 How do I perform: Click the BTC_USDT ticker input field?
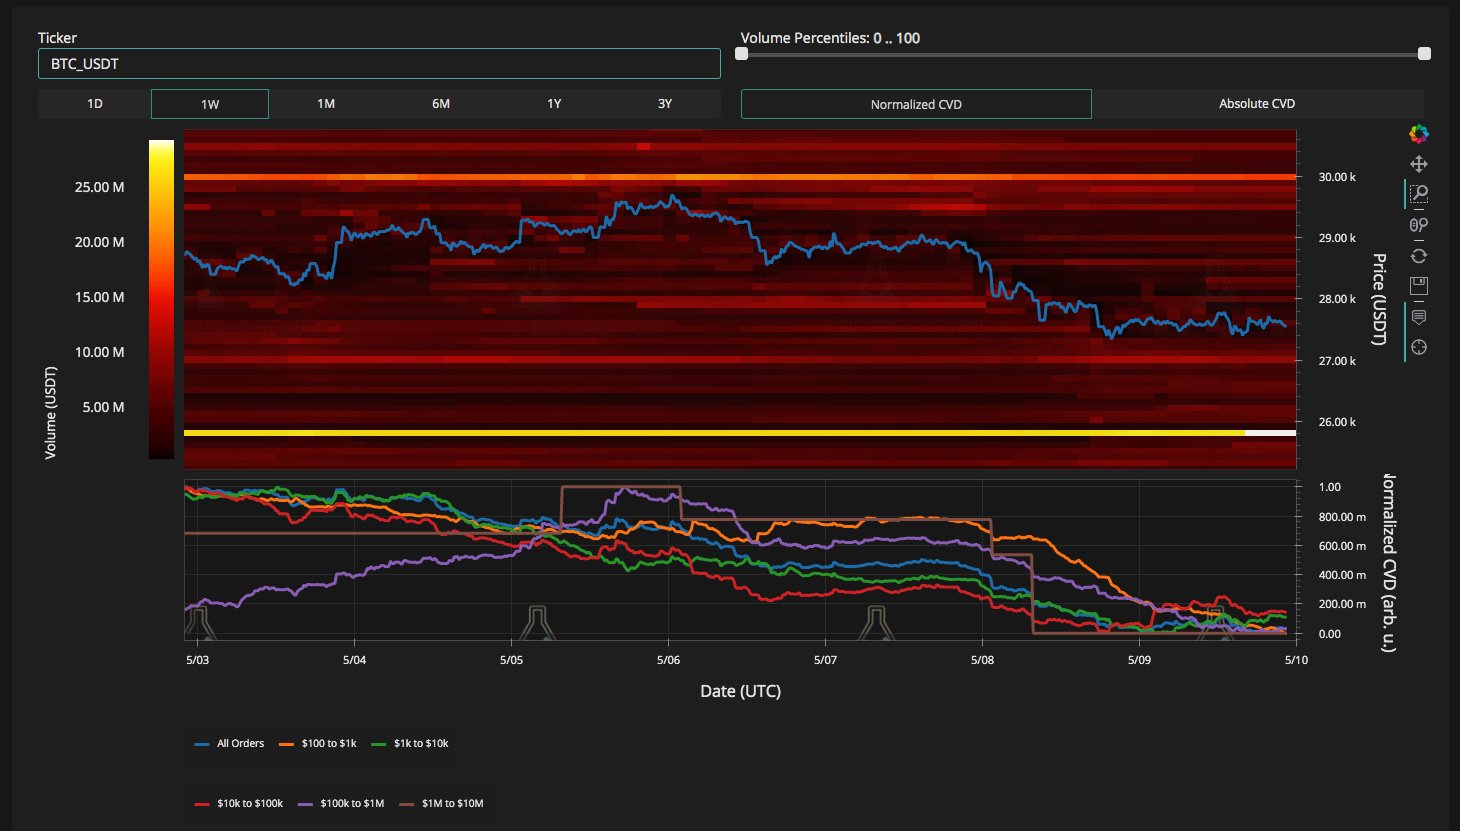point(378,62)
